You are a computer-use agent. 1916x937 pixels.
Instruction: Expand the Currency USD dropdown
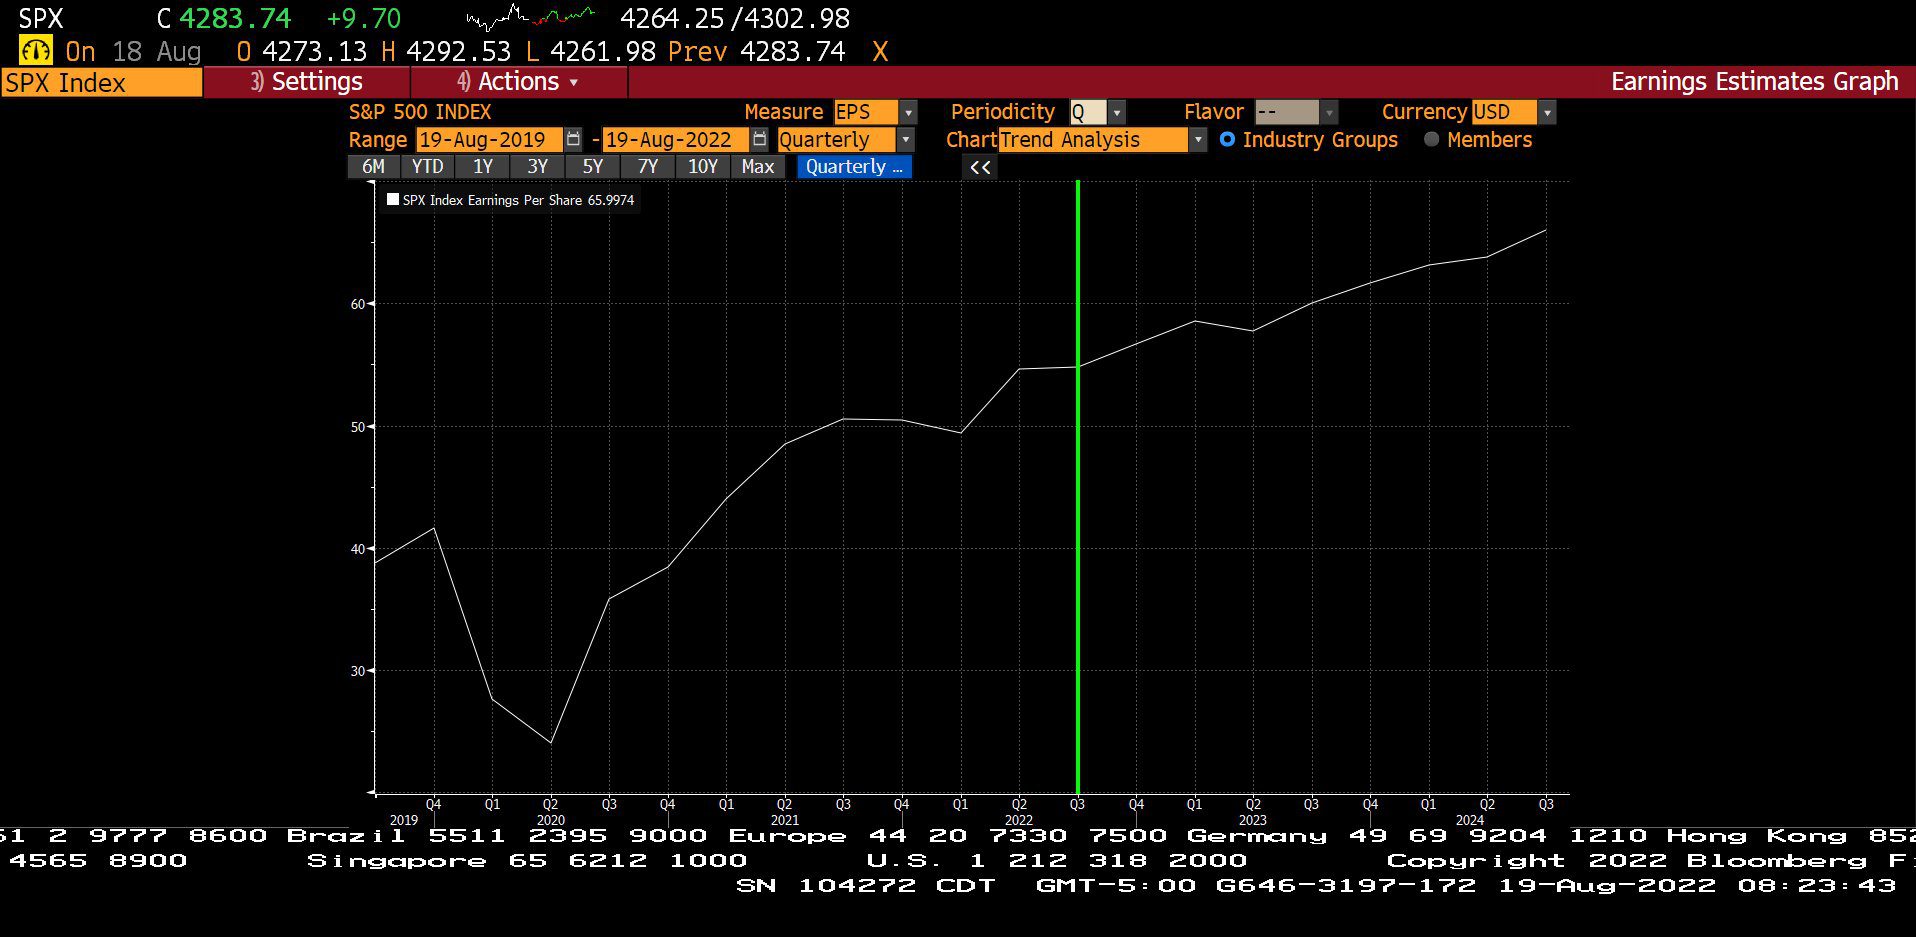(x=1547, y=112)
